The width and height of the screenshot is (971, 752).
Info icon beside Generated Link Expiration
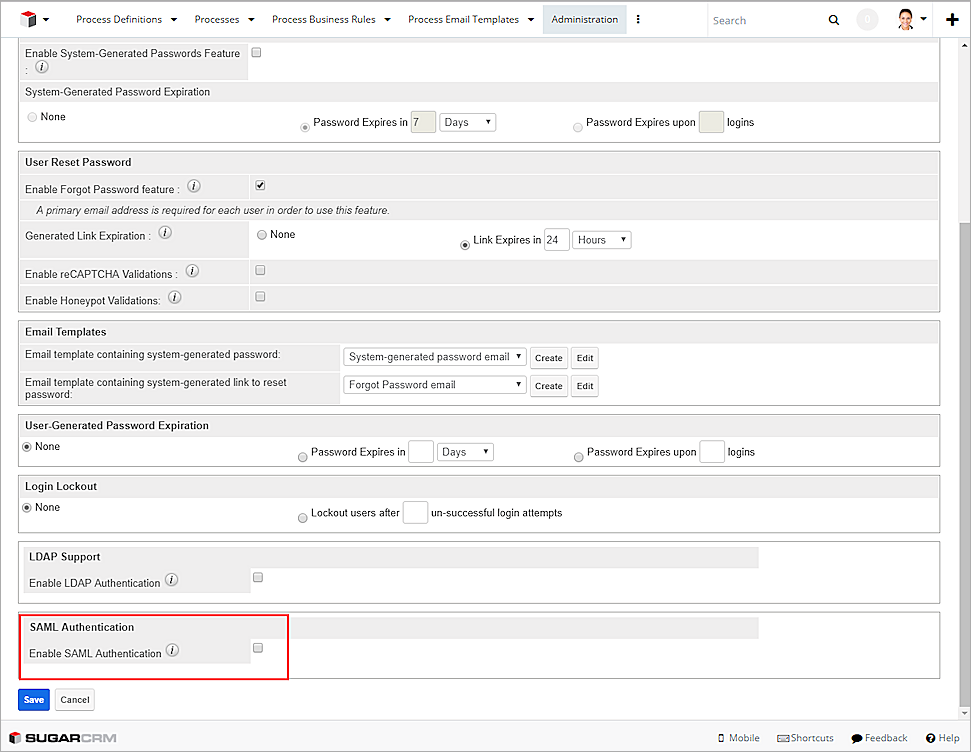tap(165, 232)
